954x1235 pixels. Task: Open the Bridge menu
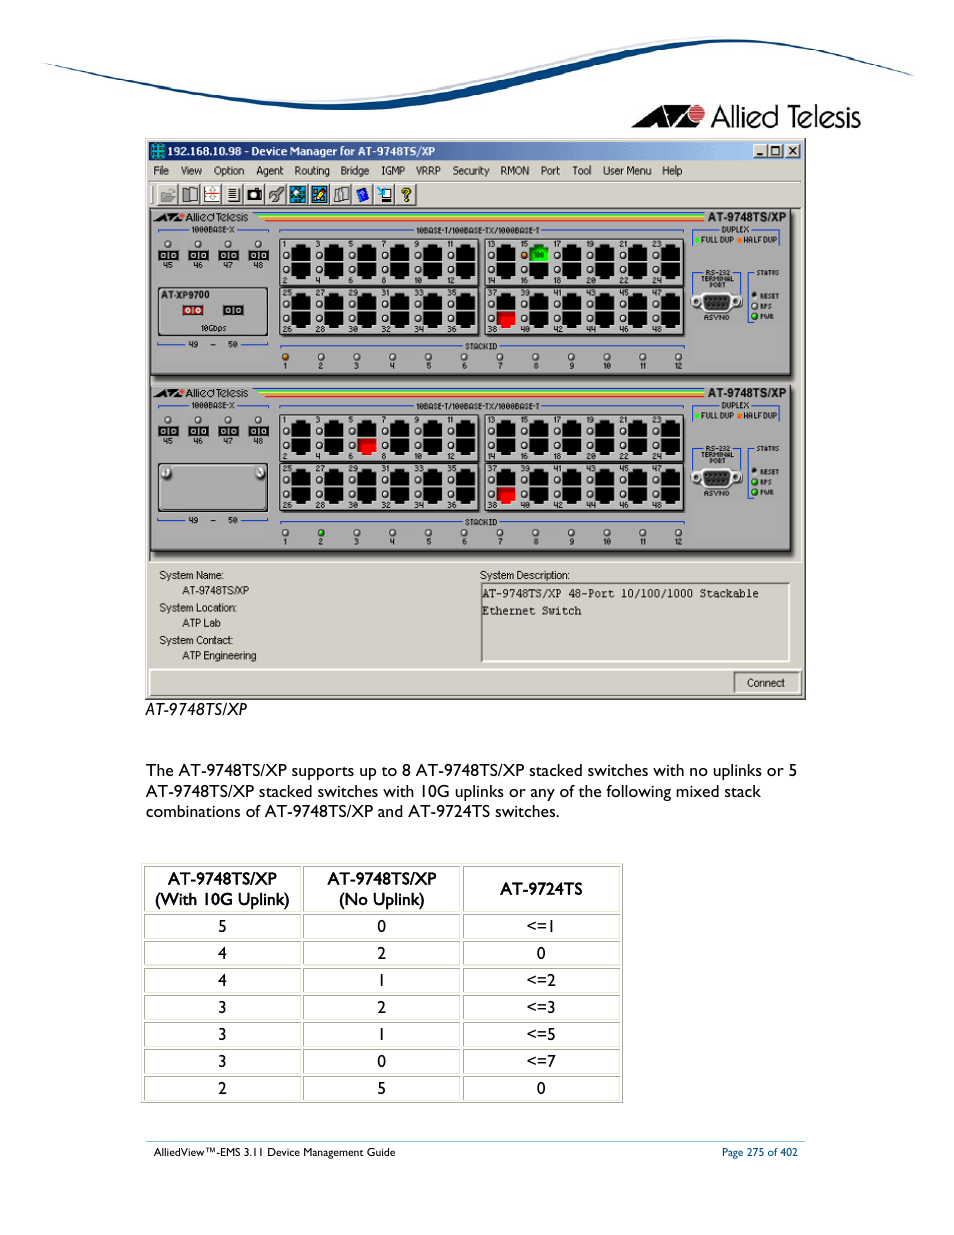click(355, 171)
